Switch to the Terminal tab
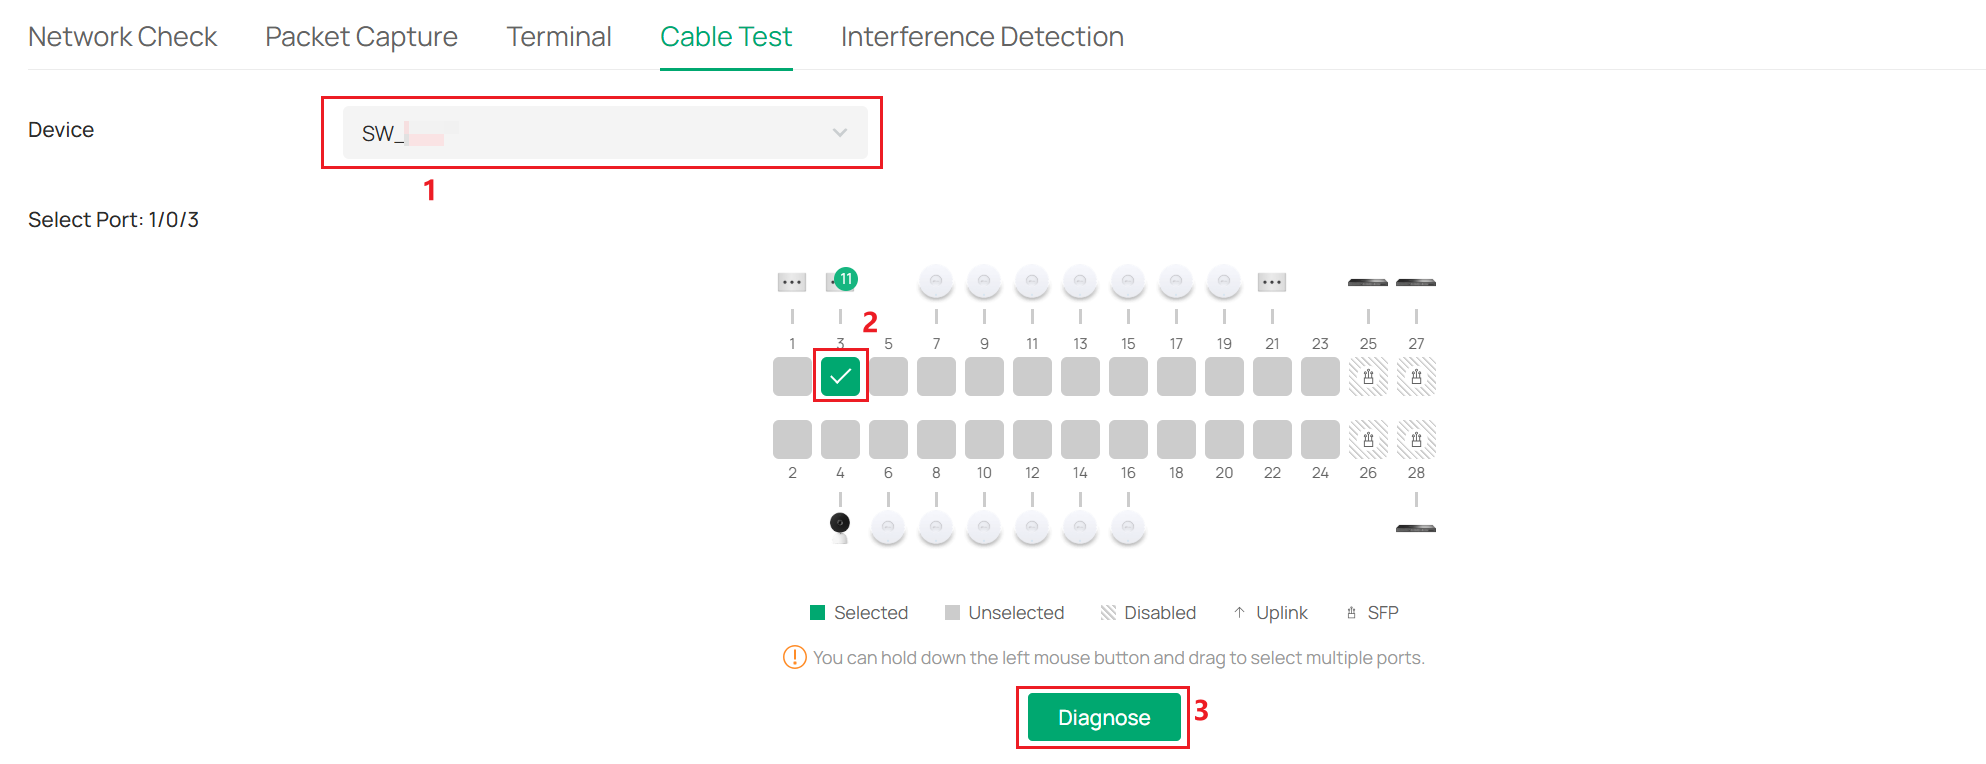Image resolution: width=1986 pixels, height=764 pixels. (559, 36)
